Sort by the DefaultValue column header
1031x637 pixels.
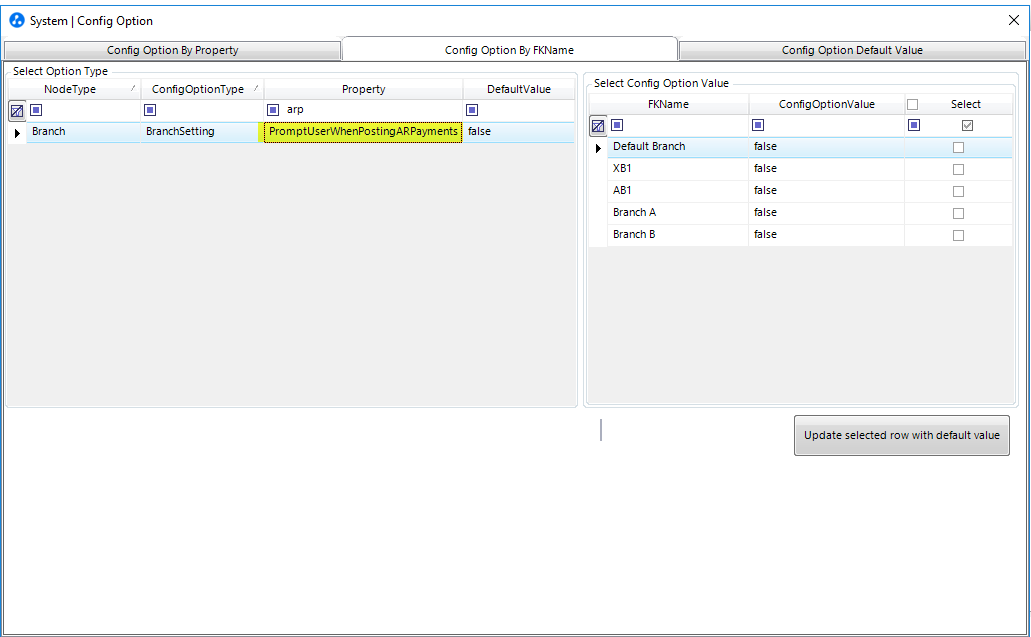[519, 89]
